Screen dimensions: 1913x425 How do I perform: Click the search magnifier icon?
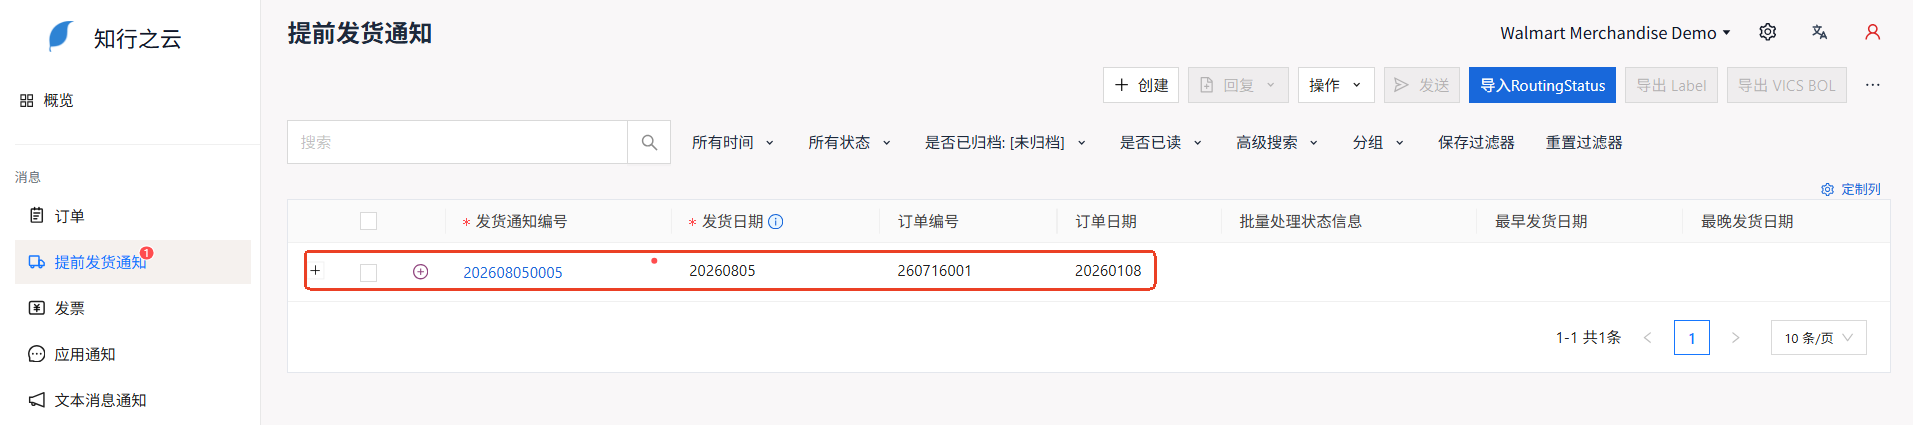[649, 142]
